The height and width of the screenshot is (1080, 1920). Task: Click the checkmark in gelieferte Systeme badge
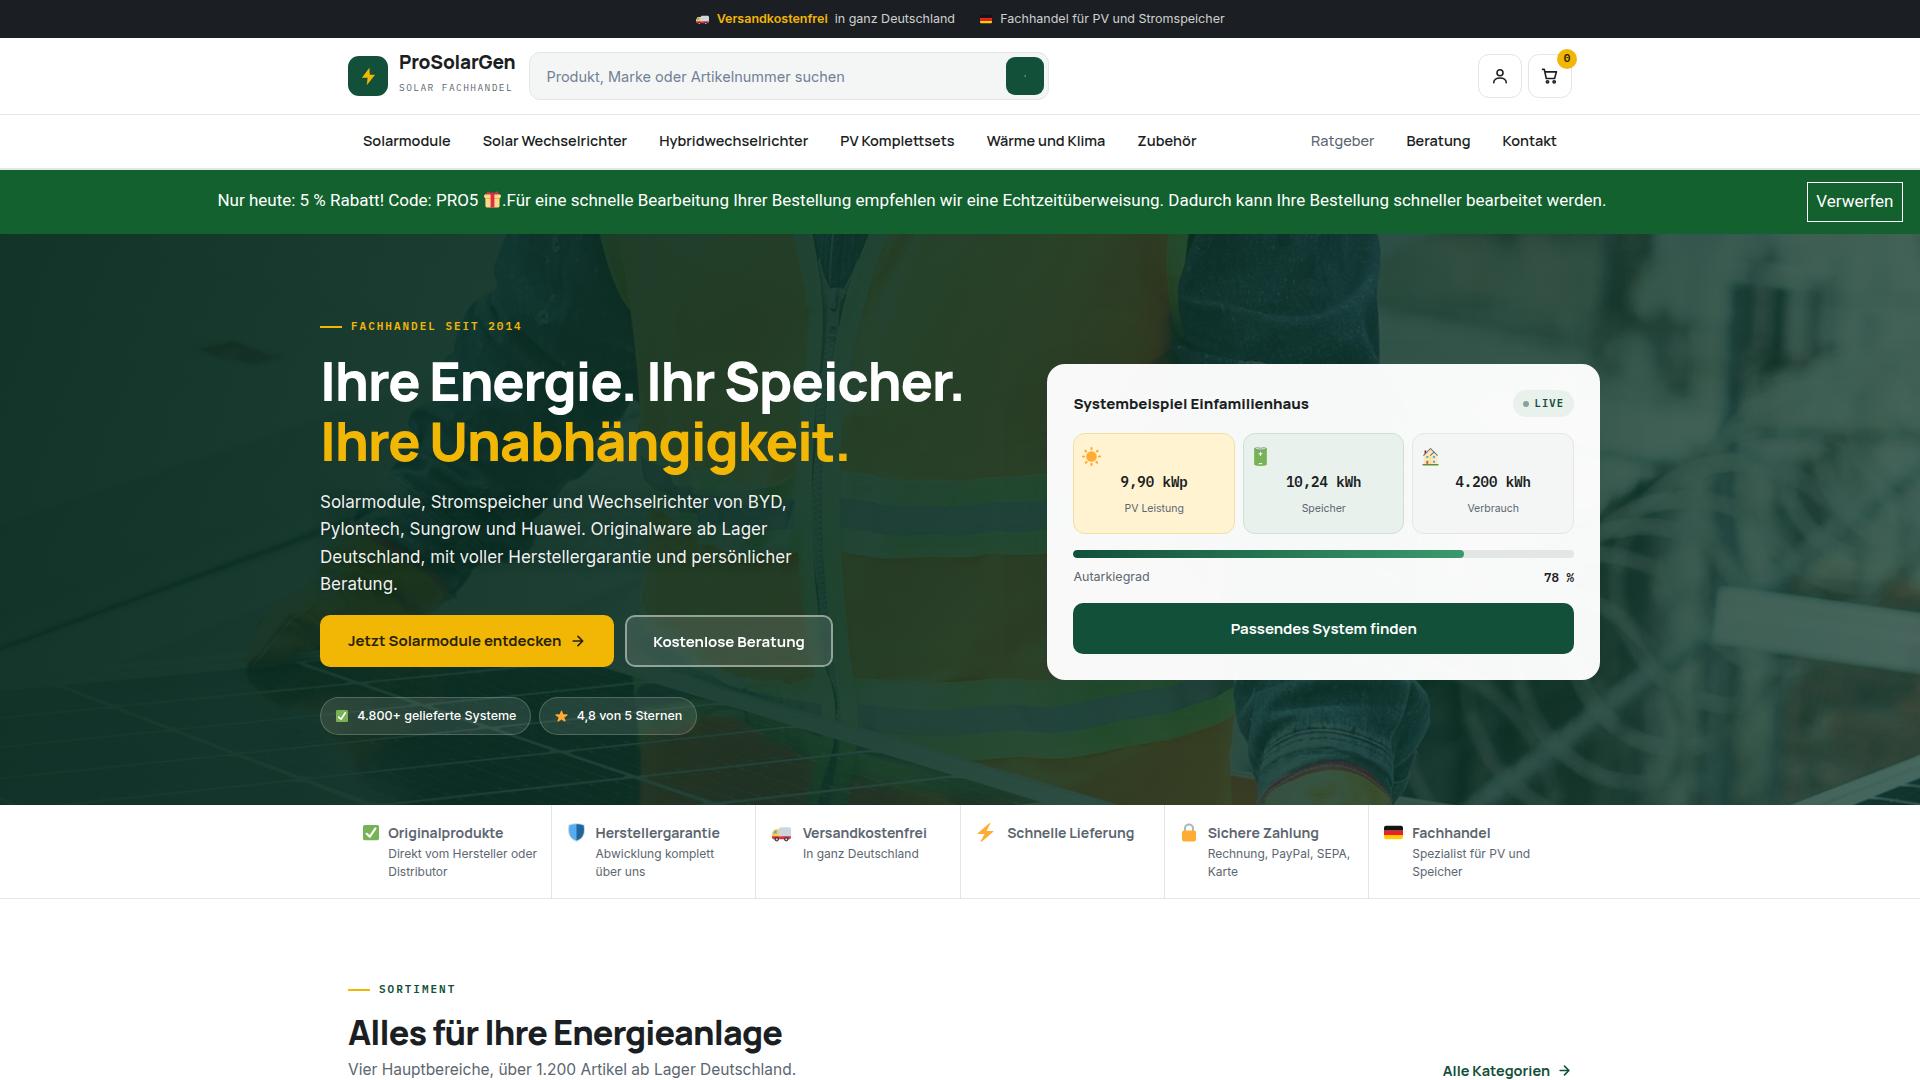(x=342, y=716)
